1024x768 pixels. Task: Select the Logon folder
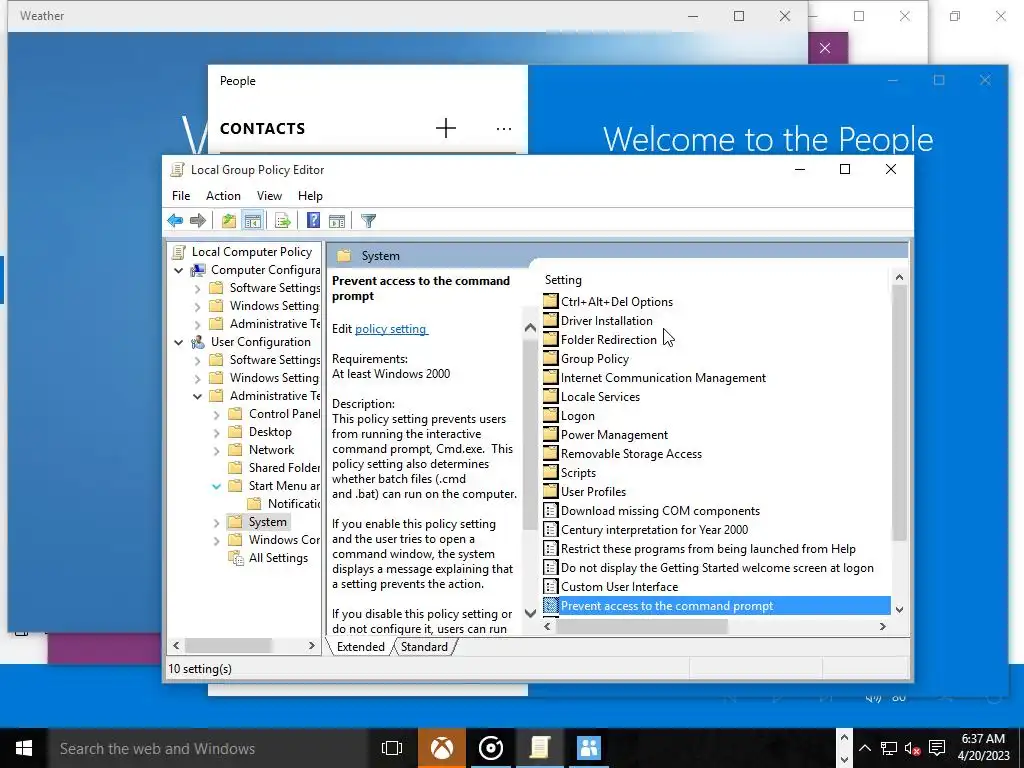pos(577,415)
